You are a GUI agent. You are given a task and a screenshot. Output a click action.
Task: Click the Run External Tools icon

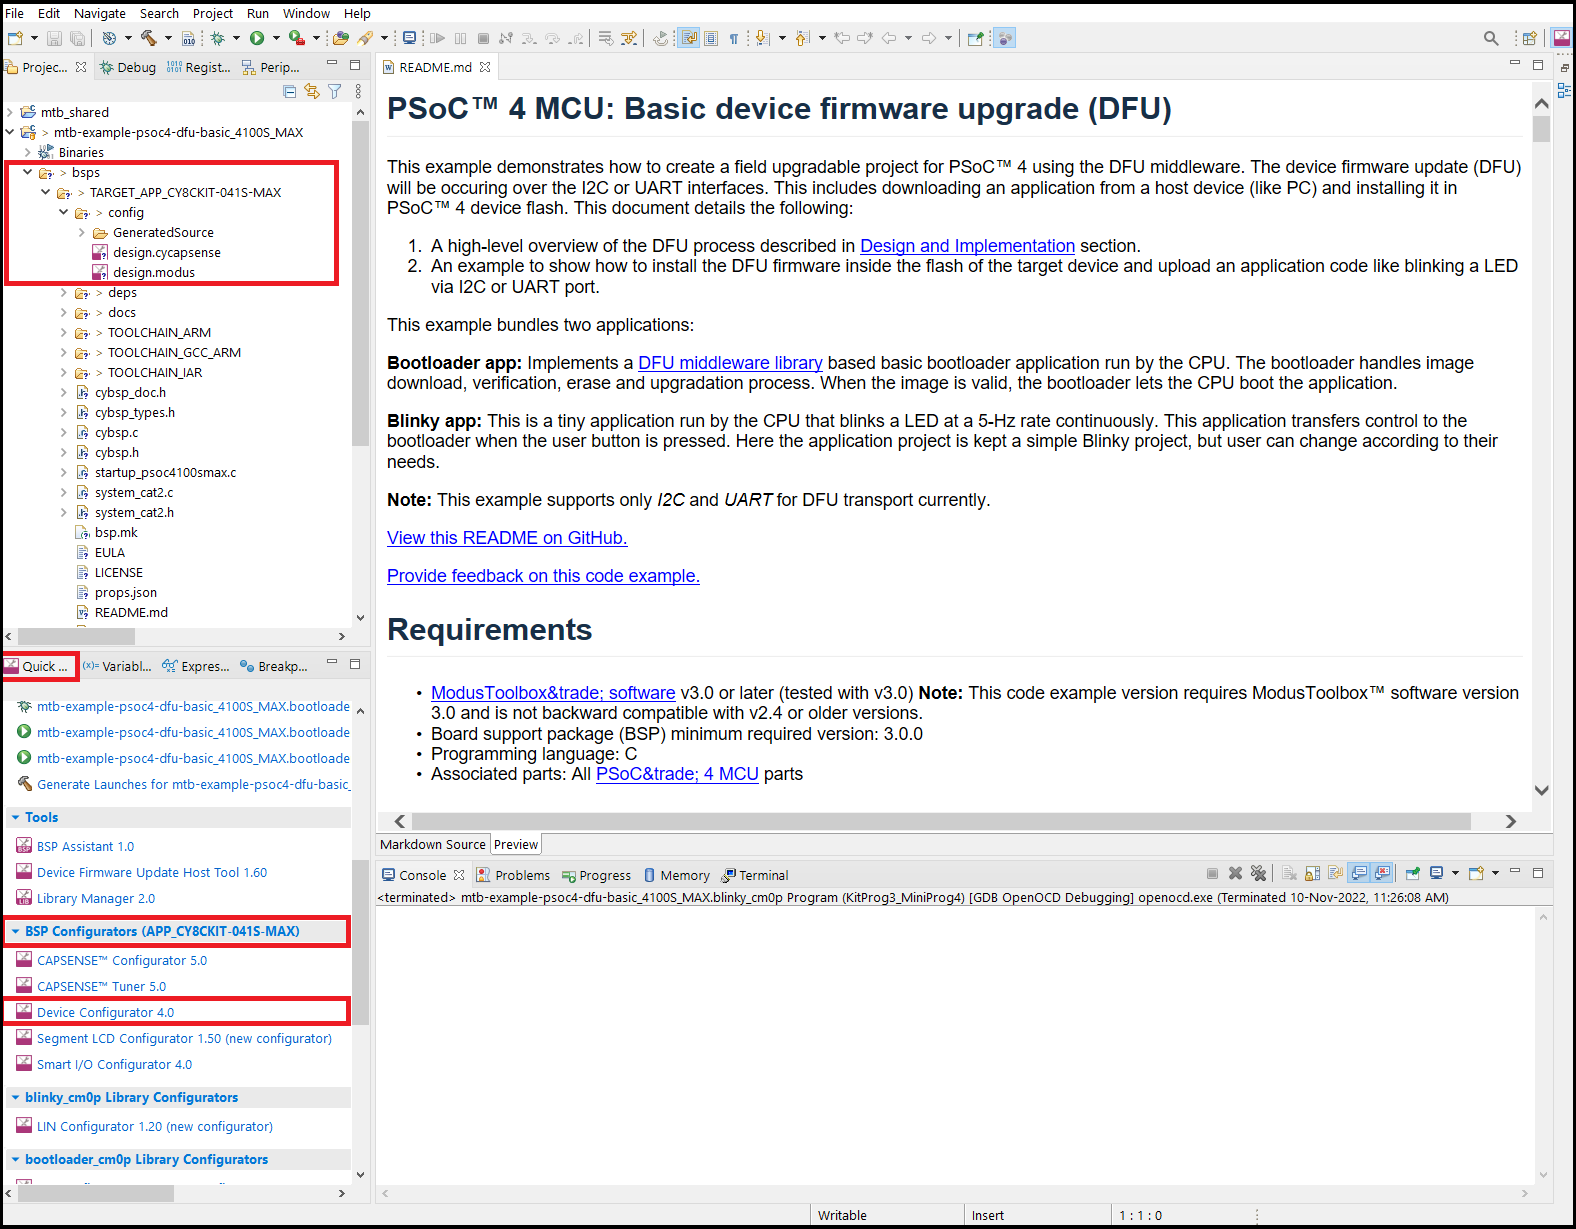[297, 38]
